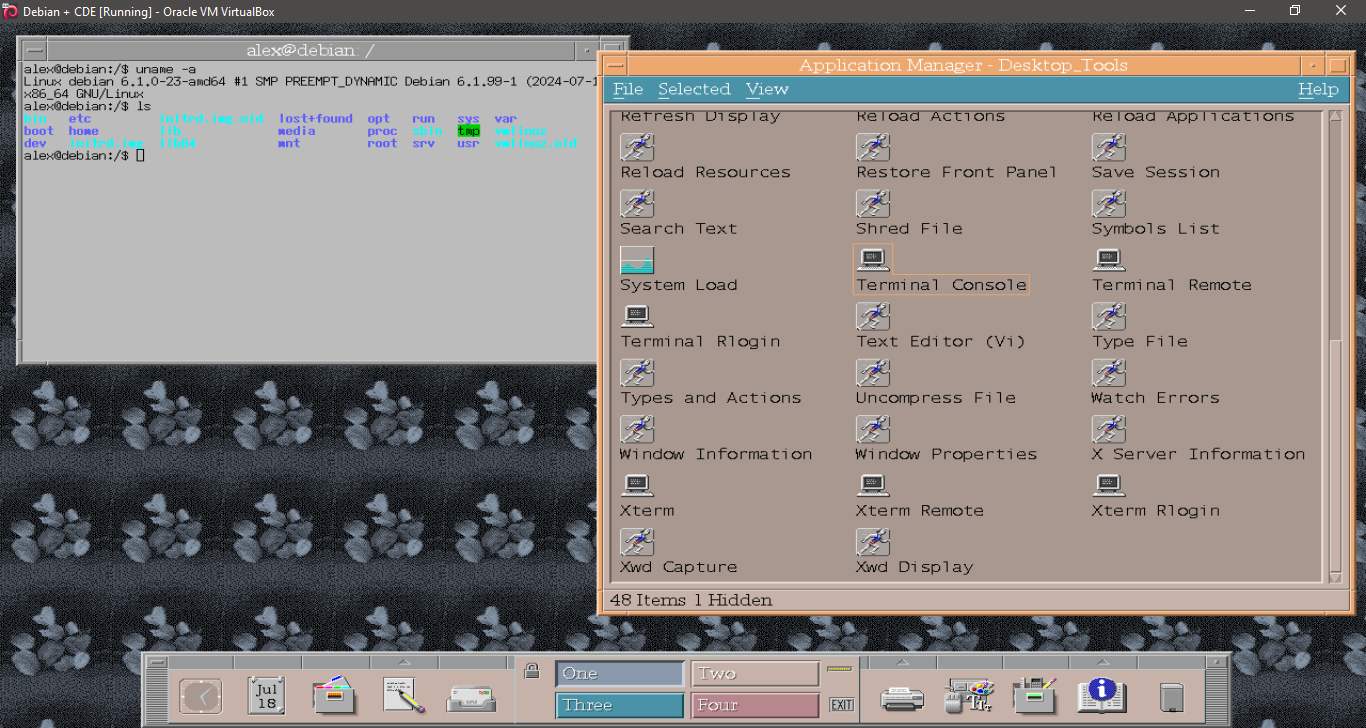Click the printer icon on front panel

901,696
